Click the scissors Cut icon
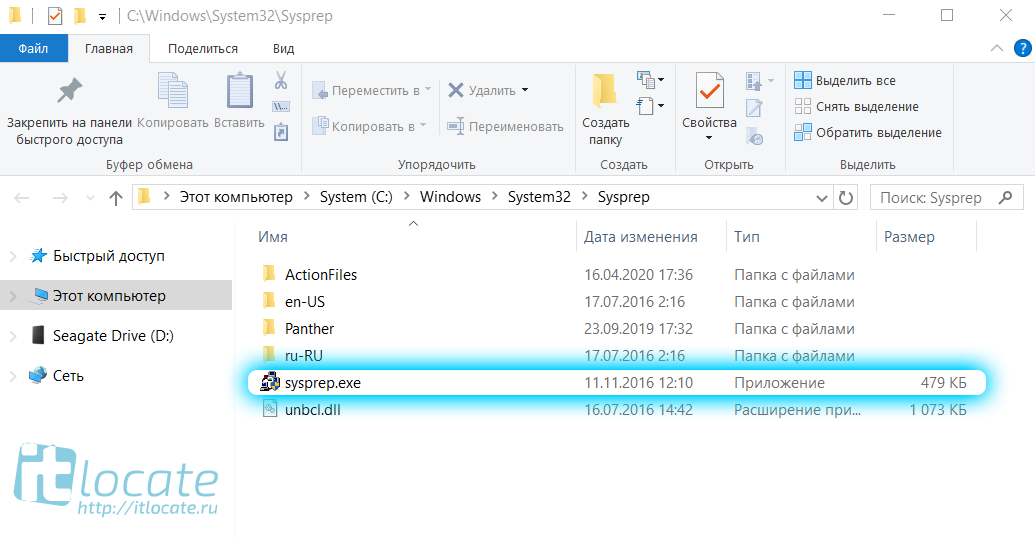Image resolution: width=1035 pixels, height=538 pixels. tap(281, 80)
